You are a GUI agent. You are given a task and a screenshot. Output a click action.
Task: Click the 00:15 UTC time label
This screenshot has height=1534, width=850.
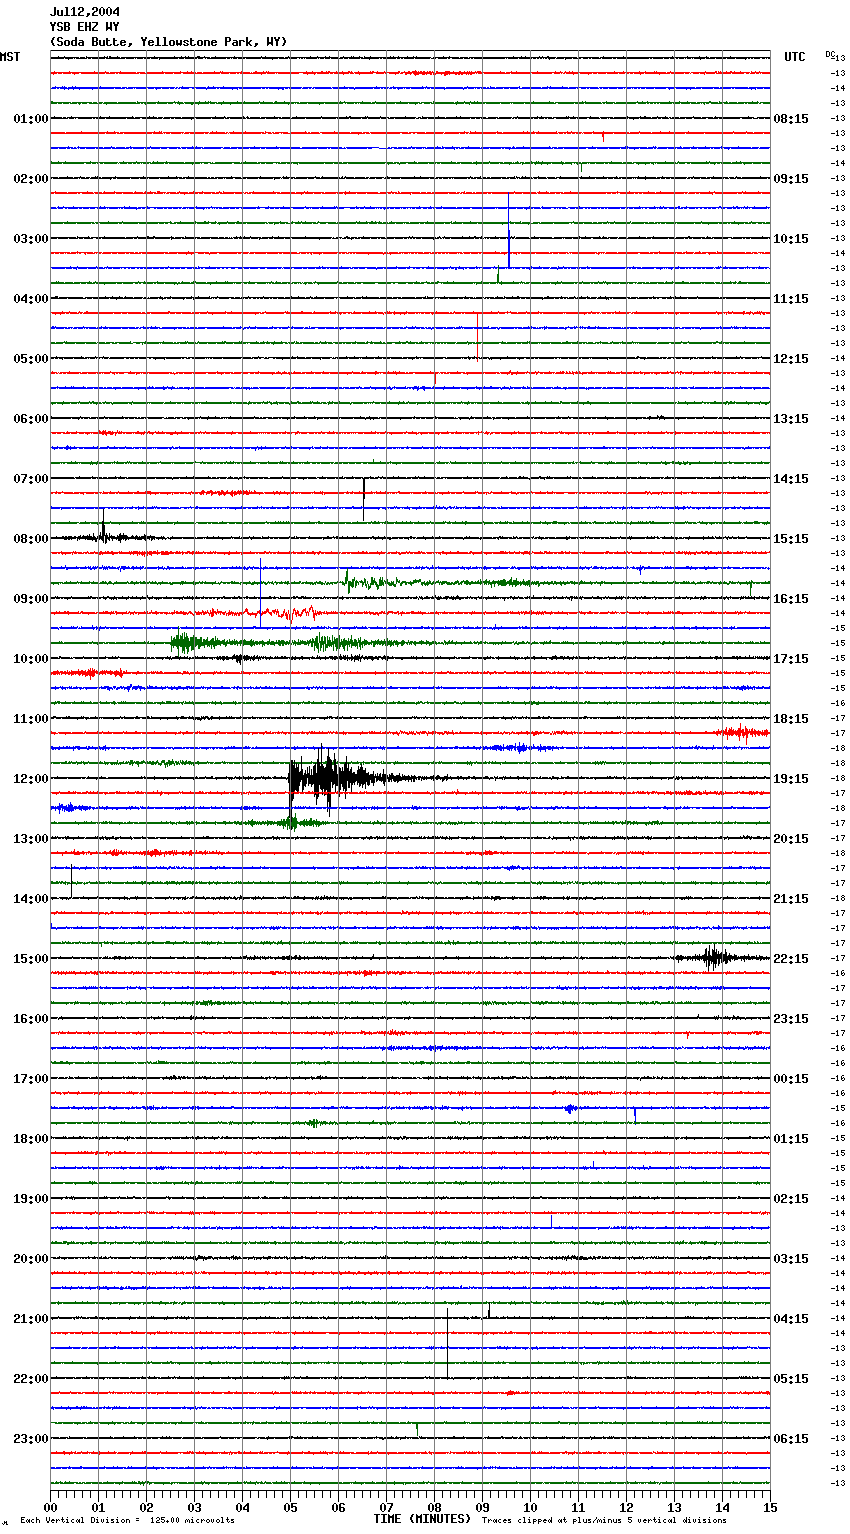coord(791,1079)
